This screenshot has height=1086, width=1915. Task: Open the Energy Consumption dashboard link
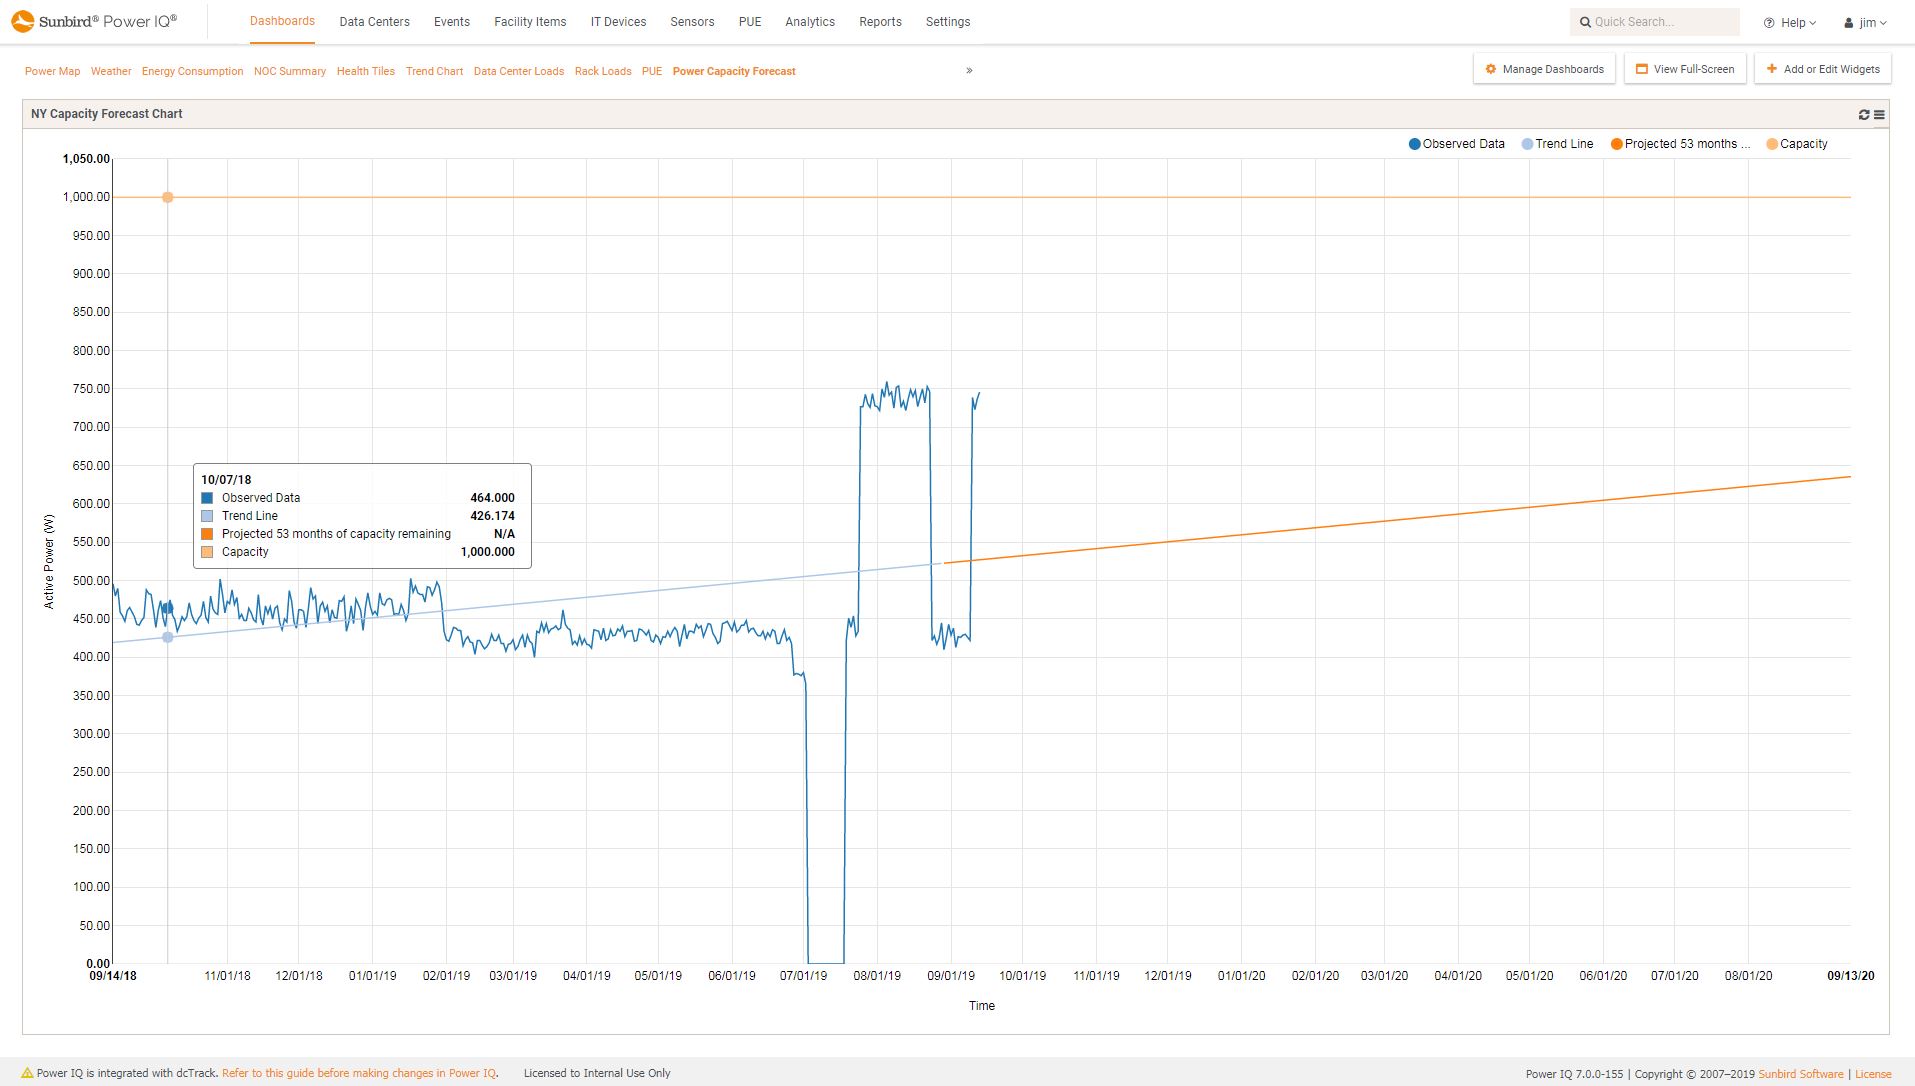[x=192, y=71]
